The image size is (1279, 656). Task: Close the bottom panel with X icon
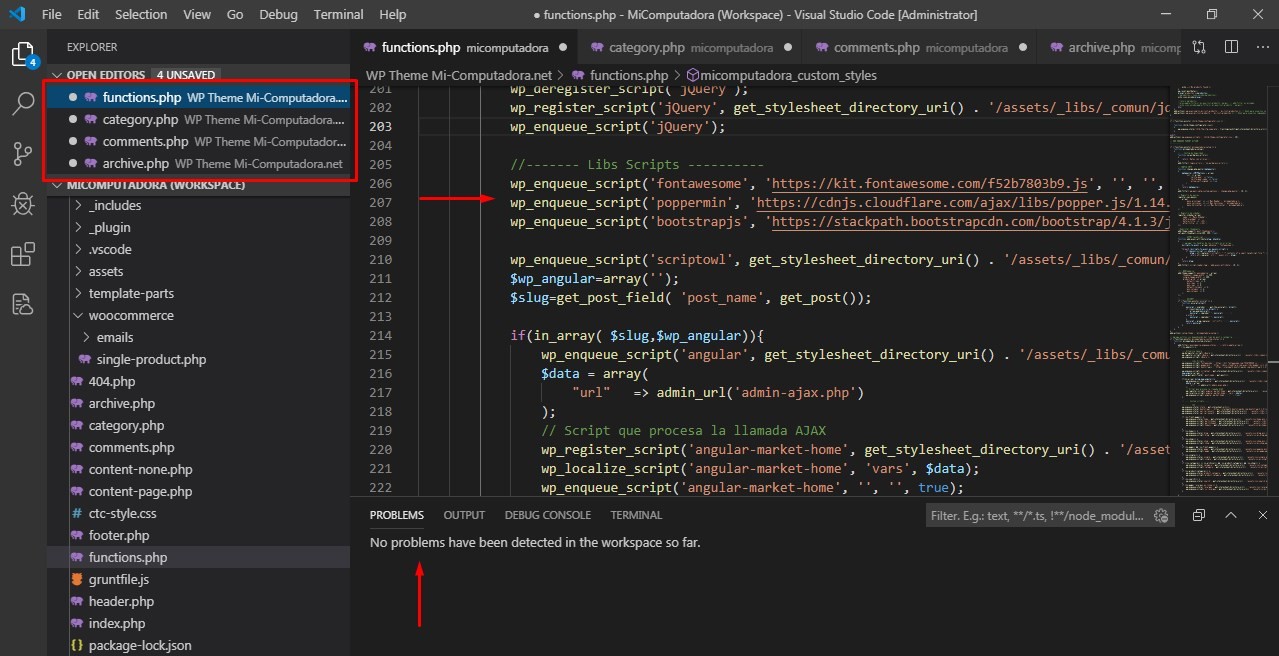(x=1262, y=515)
